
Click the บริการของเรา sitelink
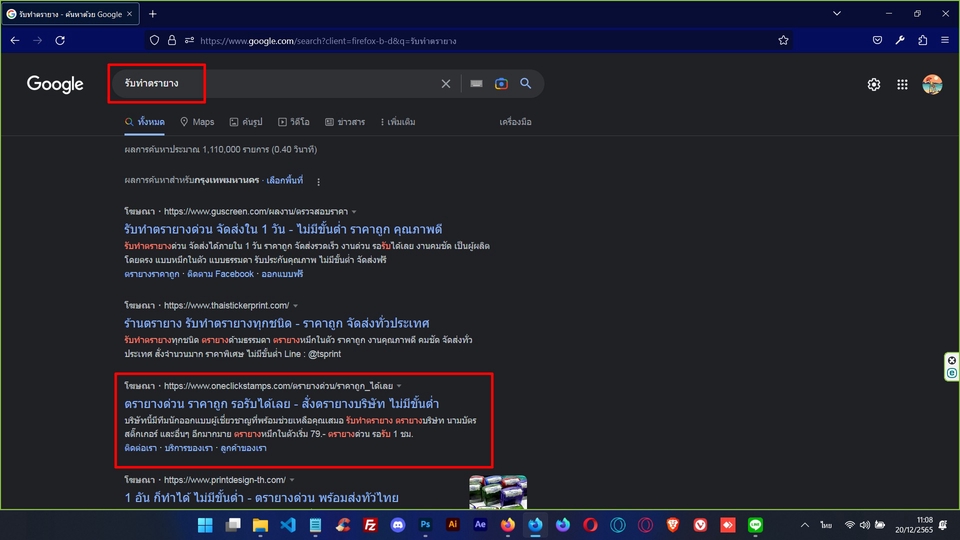189,448
